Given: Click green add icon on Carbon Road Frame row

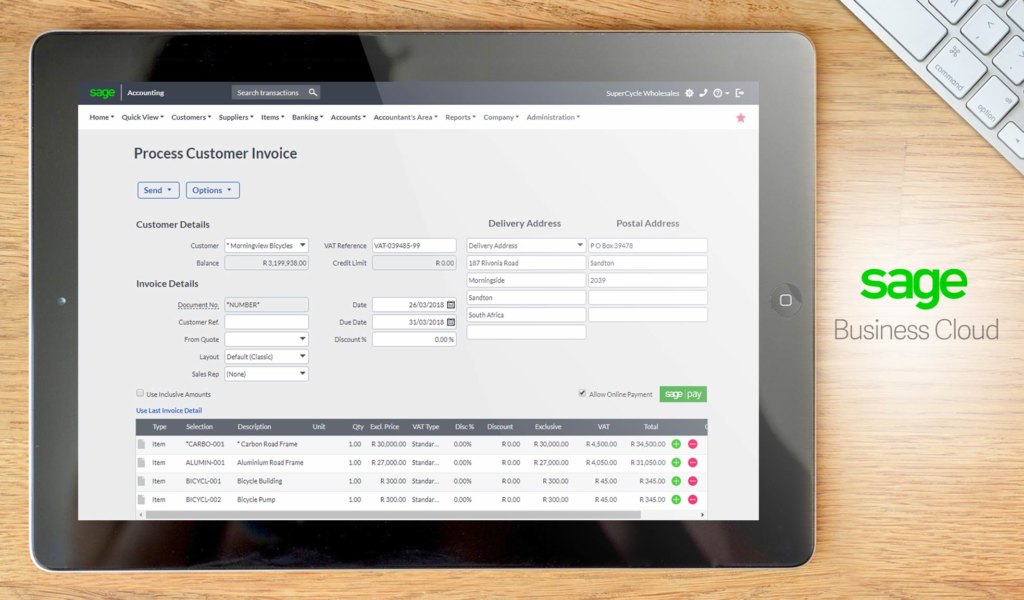Looking at the screenshot, I should [676, 444].
